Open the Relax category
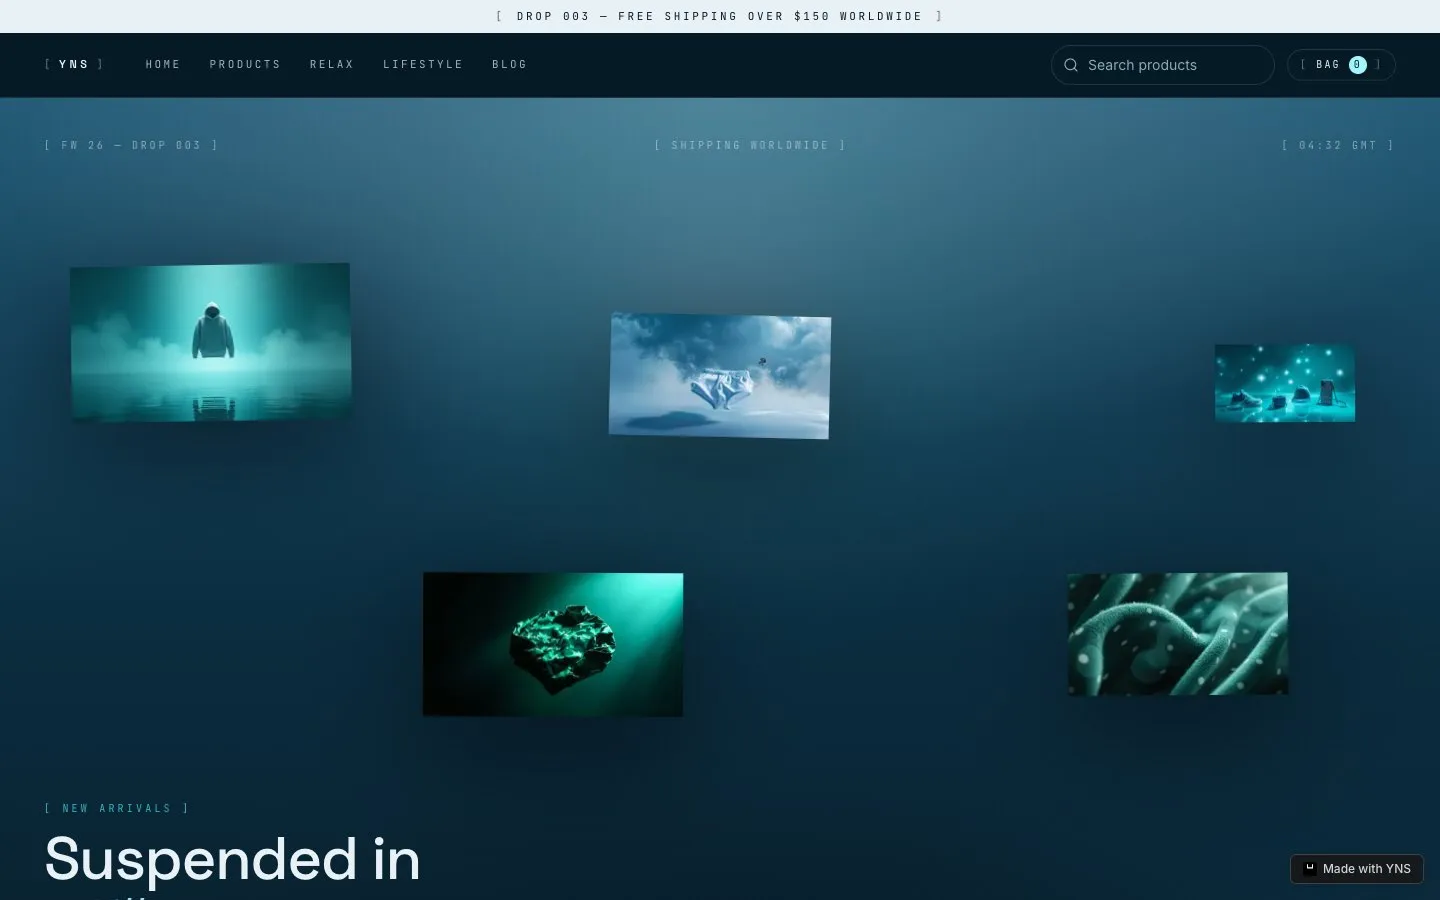Viewport: 1440px width, 900px height. point(332,64)
